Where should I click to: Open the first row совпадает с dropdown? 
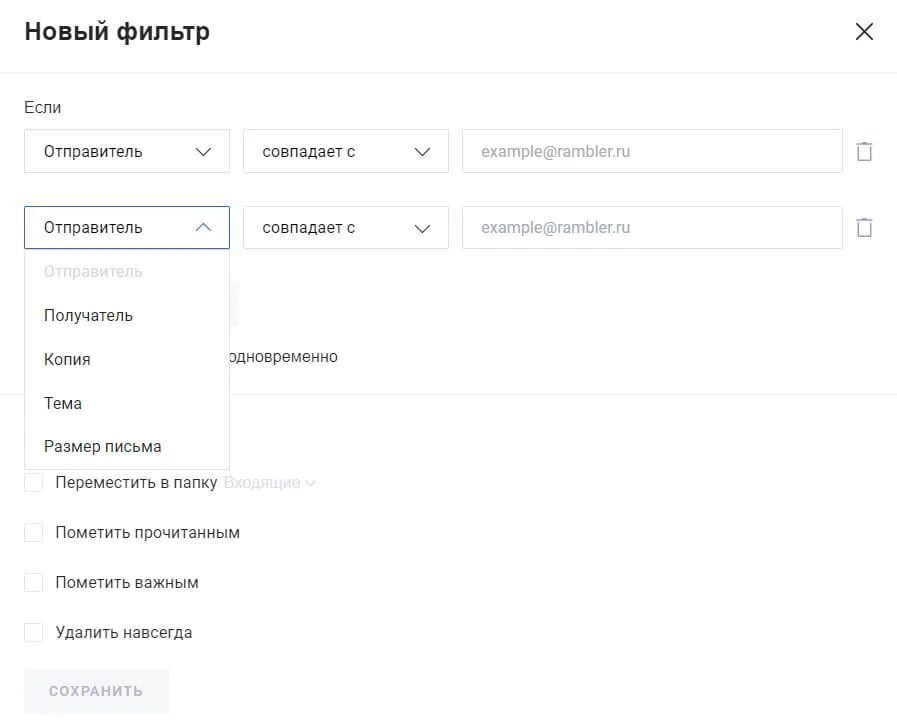(345, 152)
